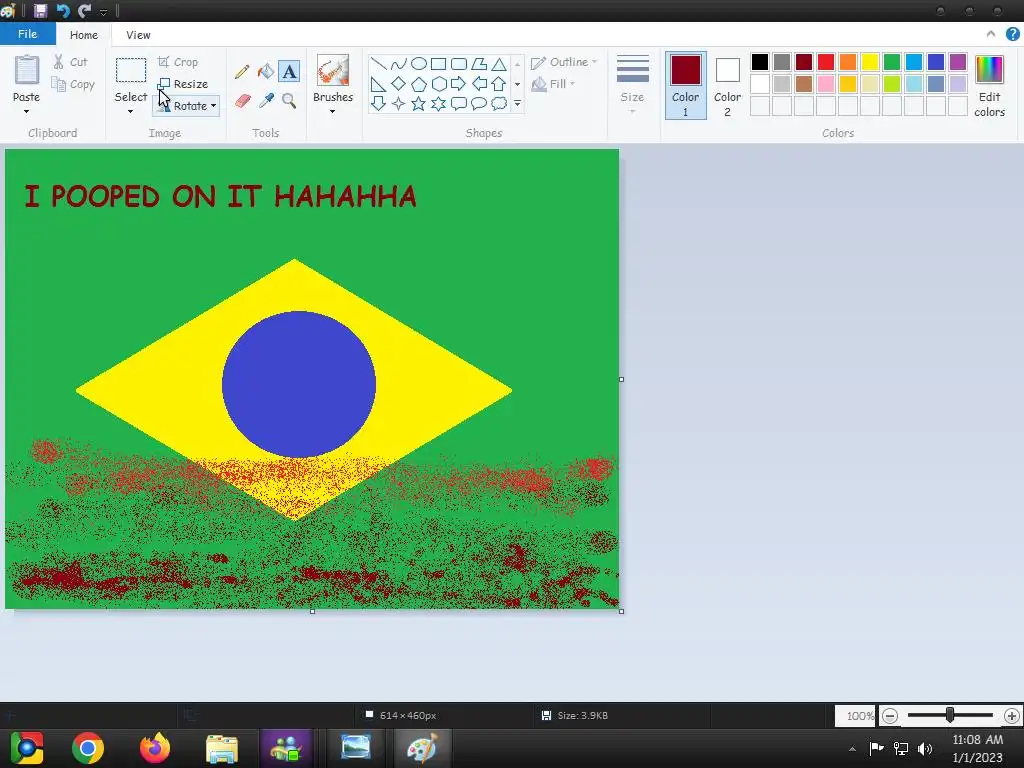Choose the Diamond shape
1024x768 pixels.
[398, 84]
